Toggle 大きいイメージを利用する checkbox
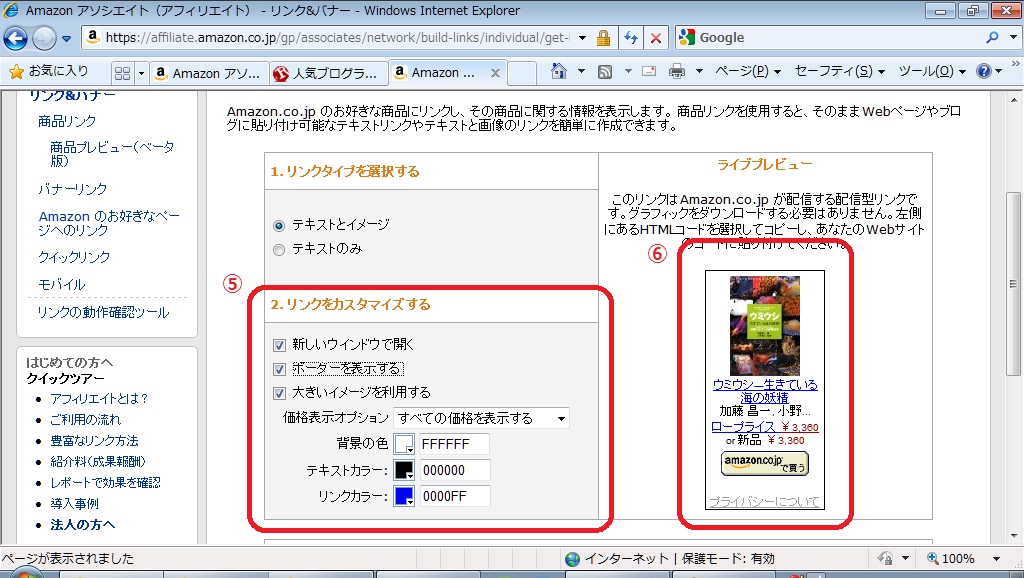Image resolution: width=1024 pixels, height=578 pixels. pos(280,393)
